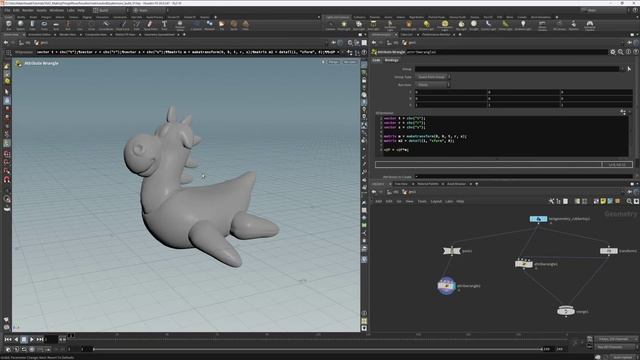Toggle real-time playback on the playbar
This screenshot has height=360, width=640.
pos(8,349)
